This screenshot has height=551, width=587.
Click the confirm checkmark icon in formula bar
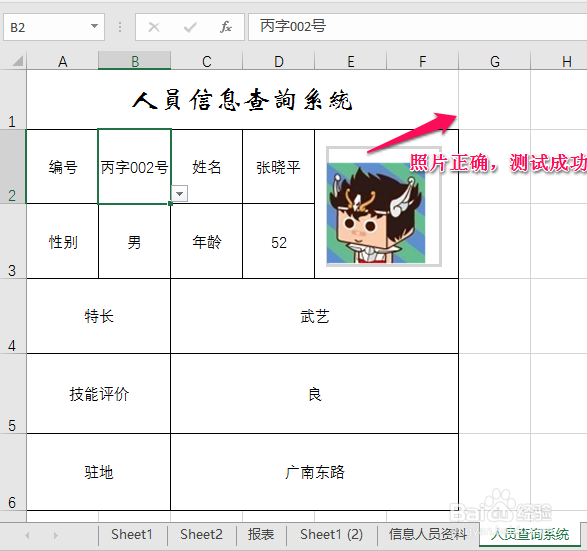[x=190, y=27]
